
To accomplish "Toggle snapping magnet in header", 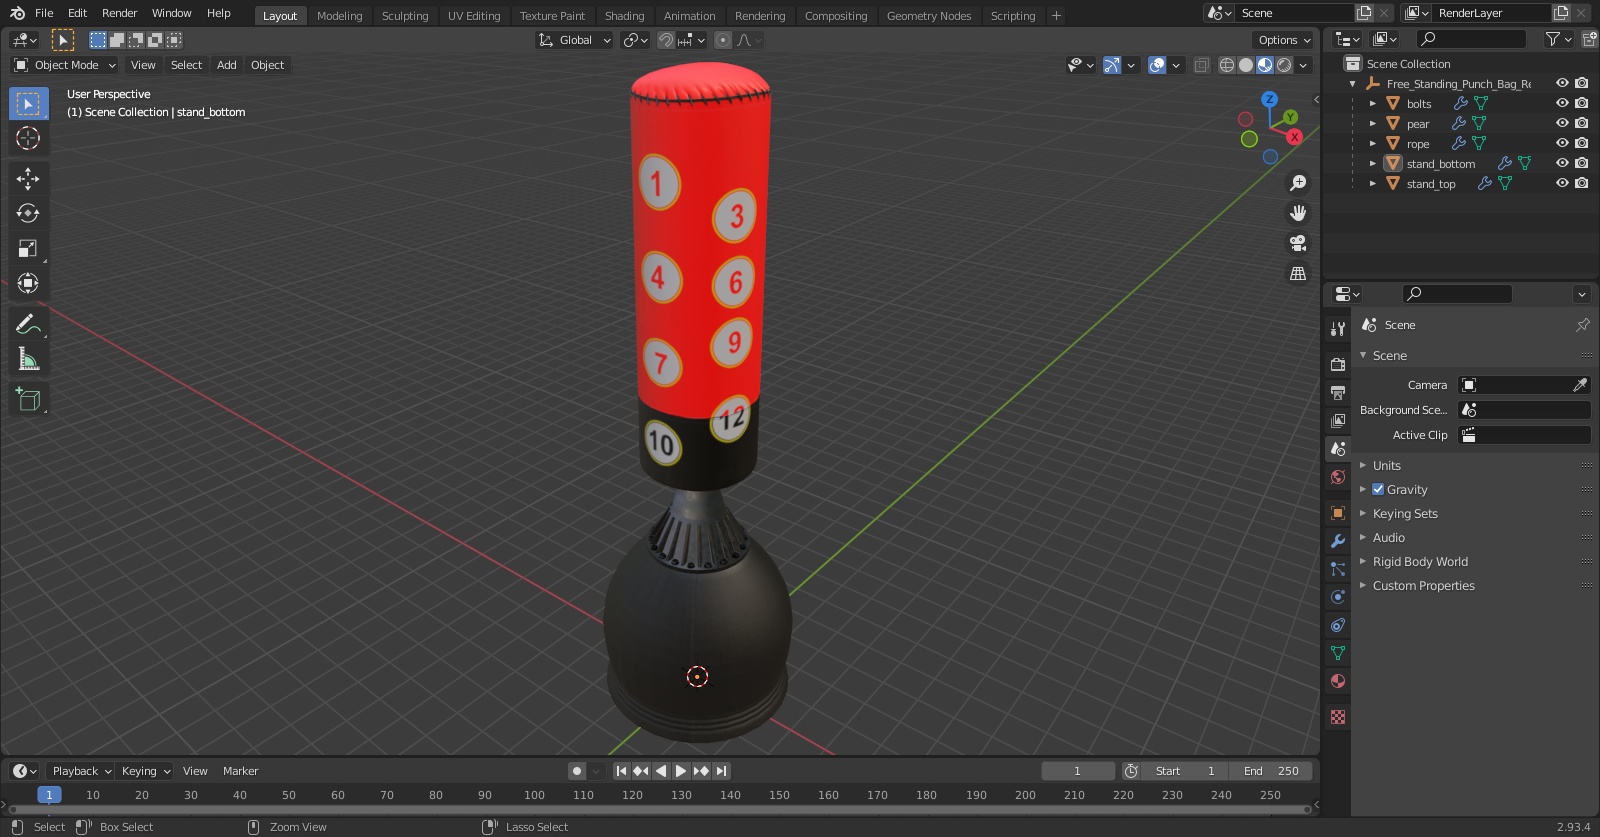I will (x=666, y=40).
